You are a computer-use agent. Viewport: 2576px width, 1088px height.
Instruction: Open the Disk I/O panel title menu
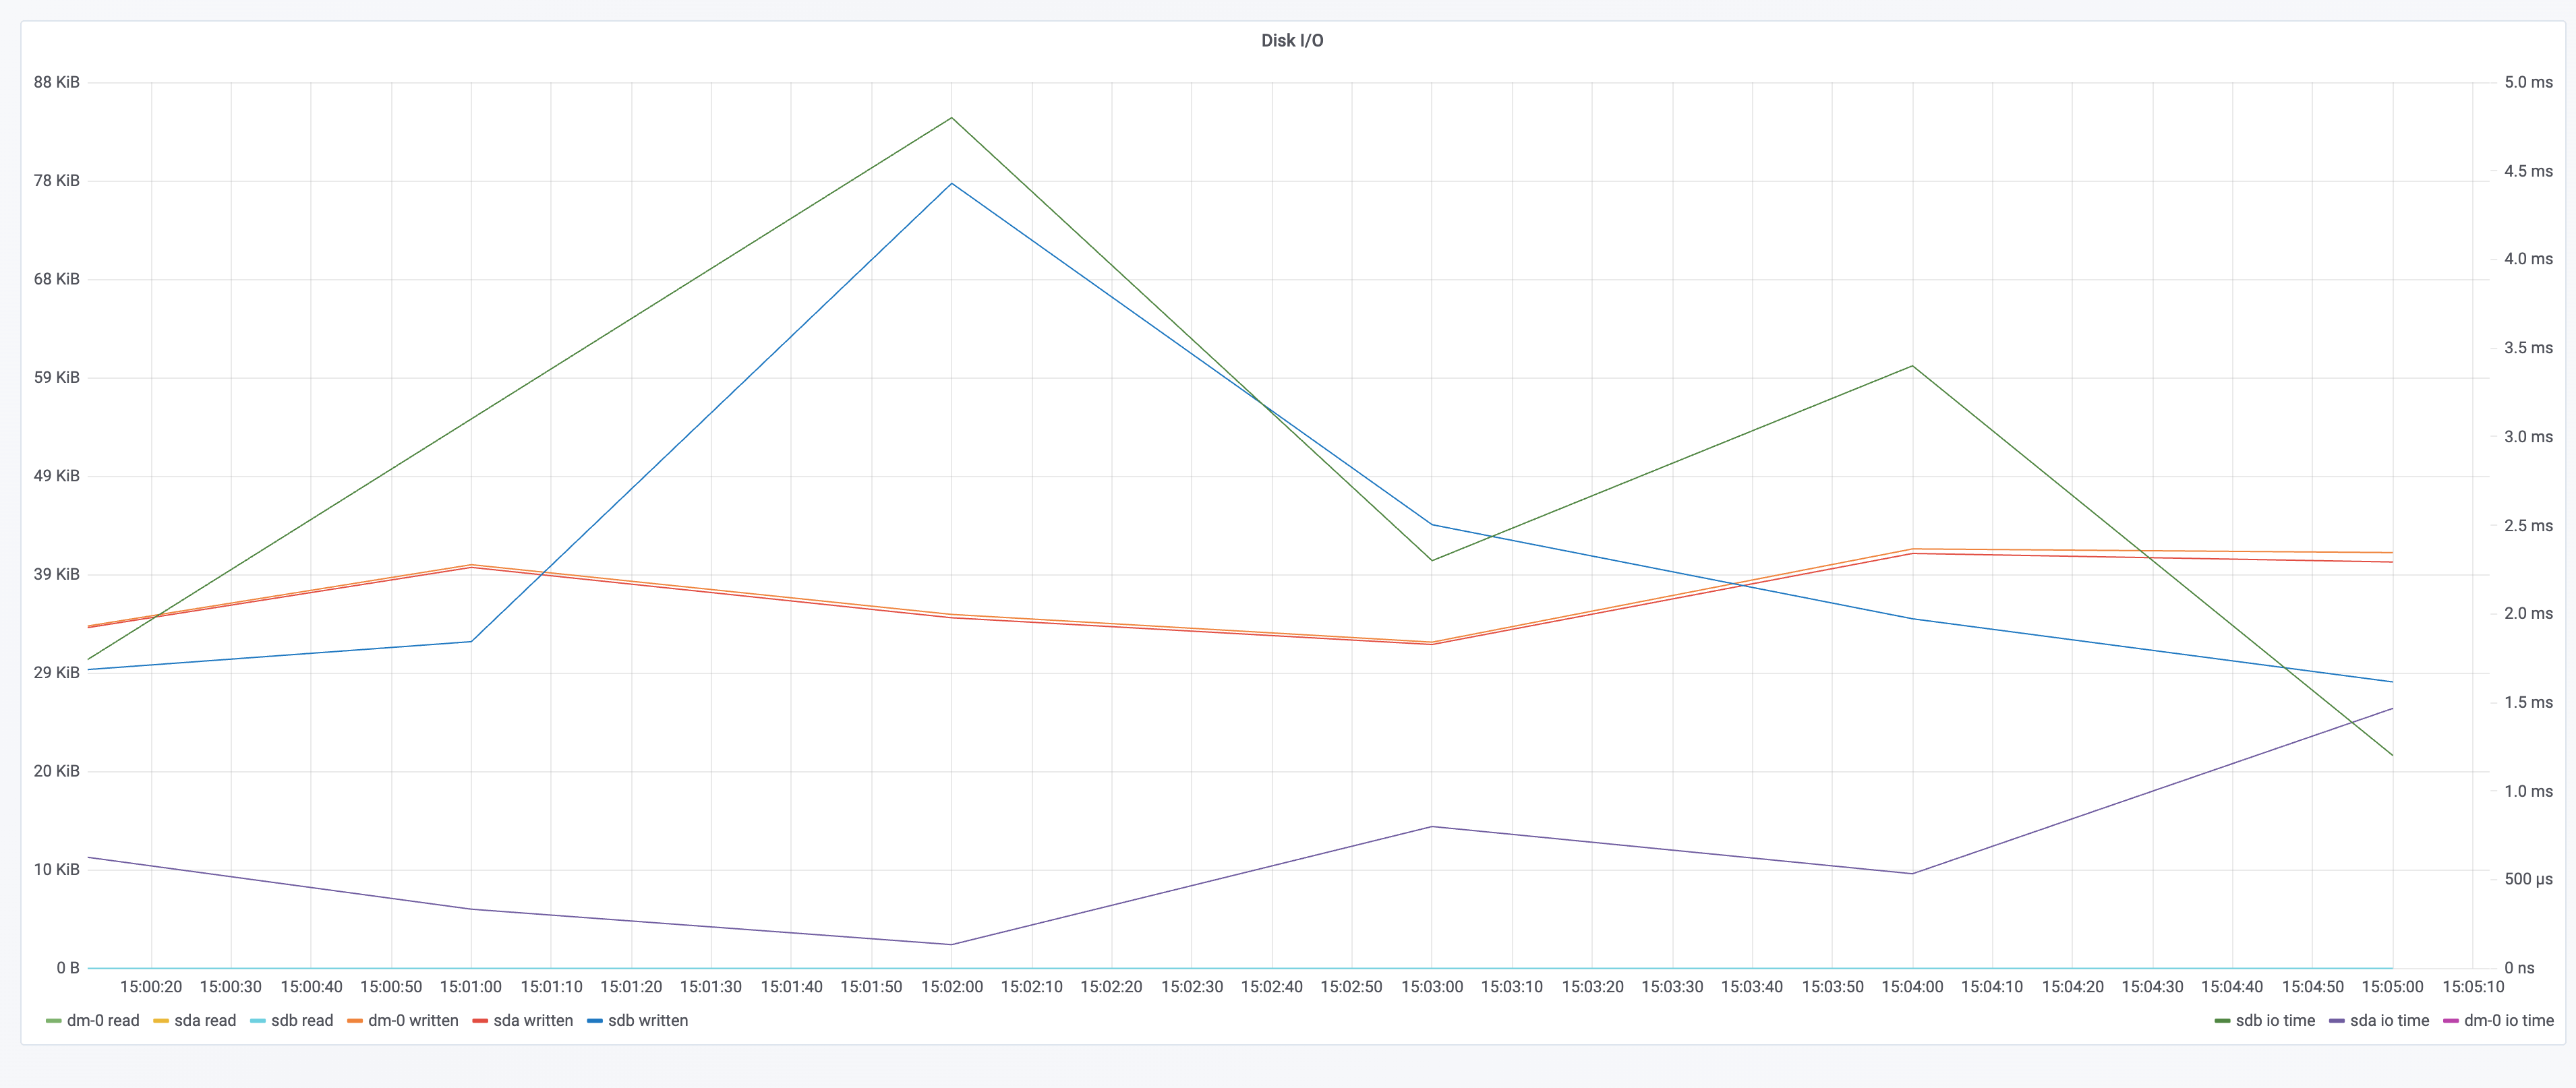pyautogui.click(x=1291, y=40)
